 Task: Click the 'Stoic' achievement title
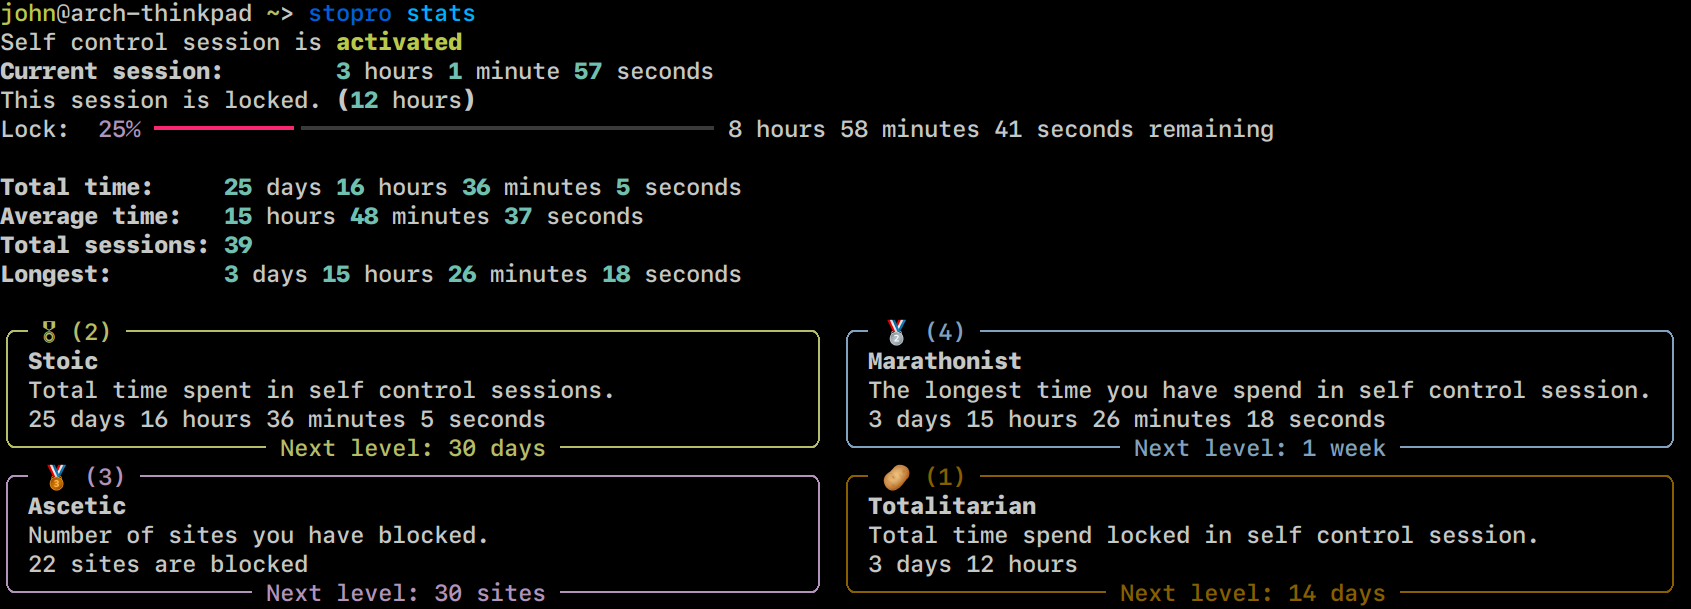coord(63,361)
